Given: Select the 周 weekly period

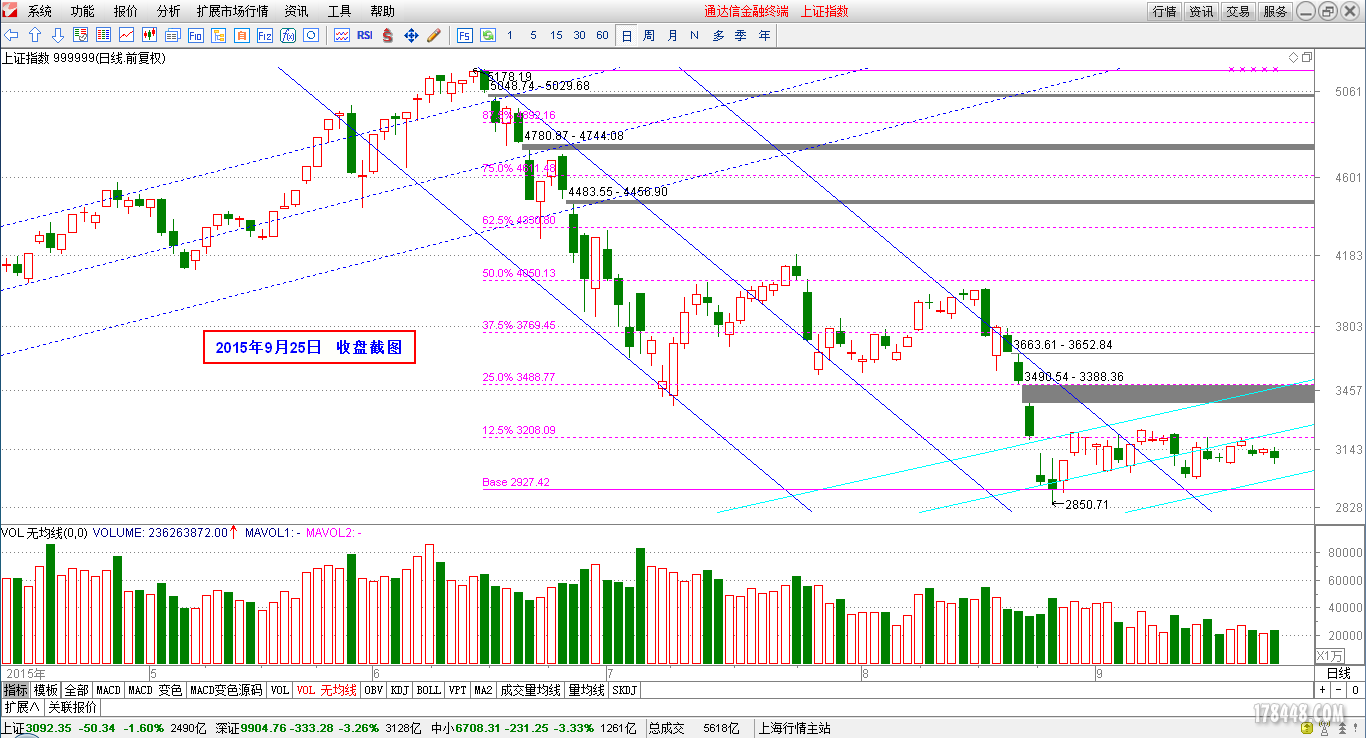Looking at the screenshot, I should coord(649,35).
